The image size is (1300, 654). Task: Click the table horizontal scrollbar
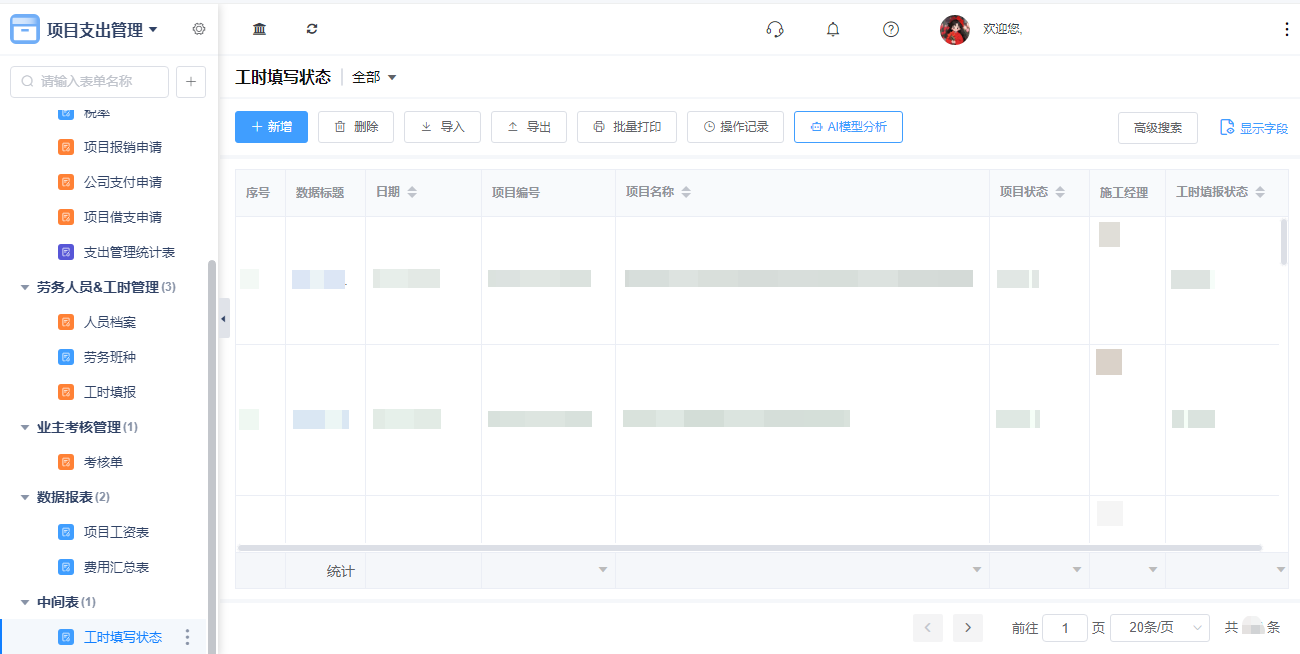pos(749,548)
